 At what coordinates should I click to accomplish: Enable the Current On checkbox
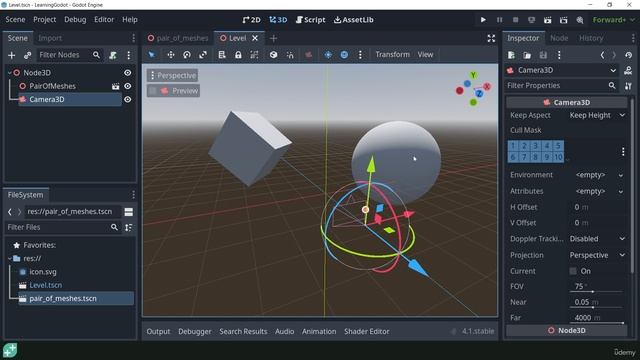[573, 271]
